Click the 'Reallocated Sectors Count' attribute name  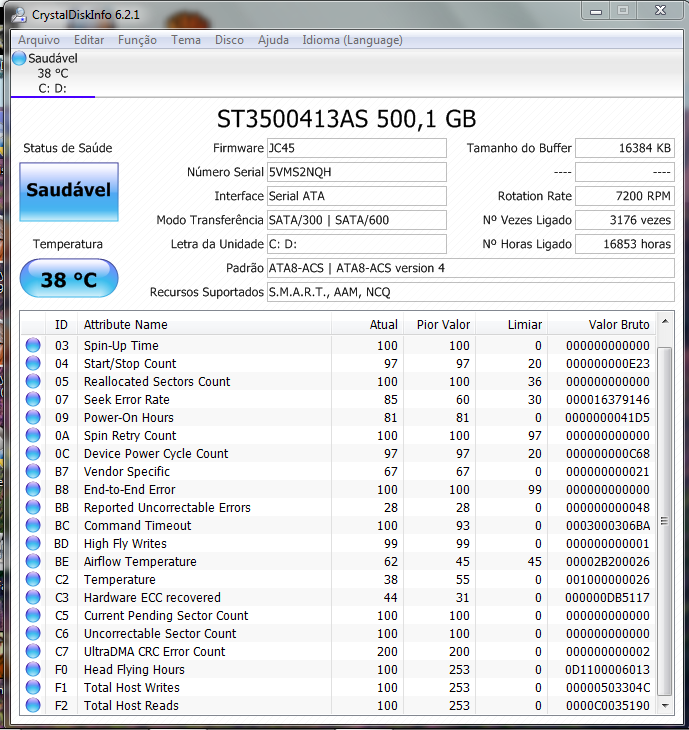point(157,381)
